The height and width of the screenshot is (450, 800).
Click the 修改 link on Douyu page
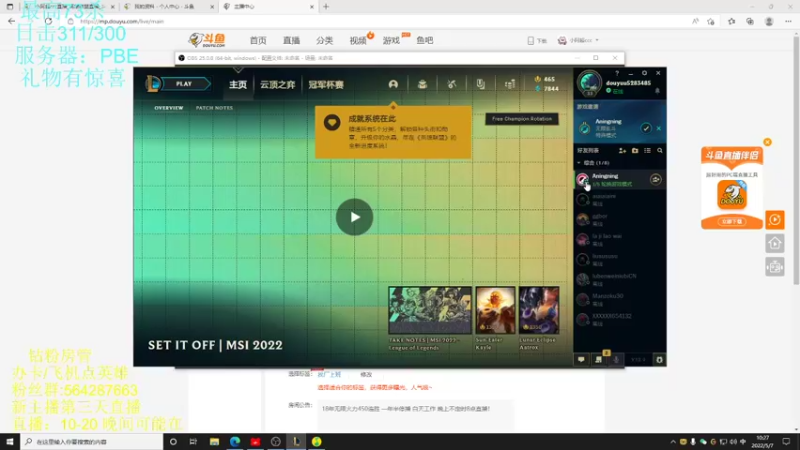[366, 374]
